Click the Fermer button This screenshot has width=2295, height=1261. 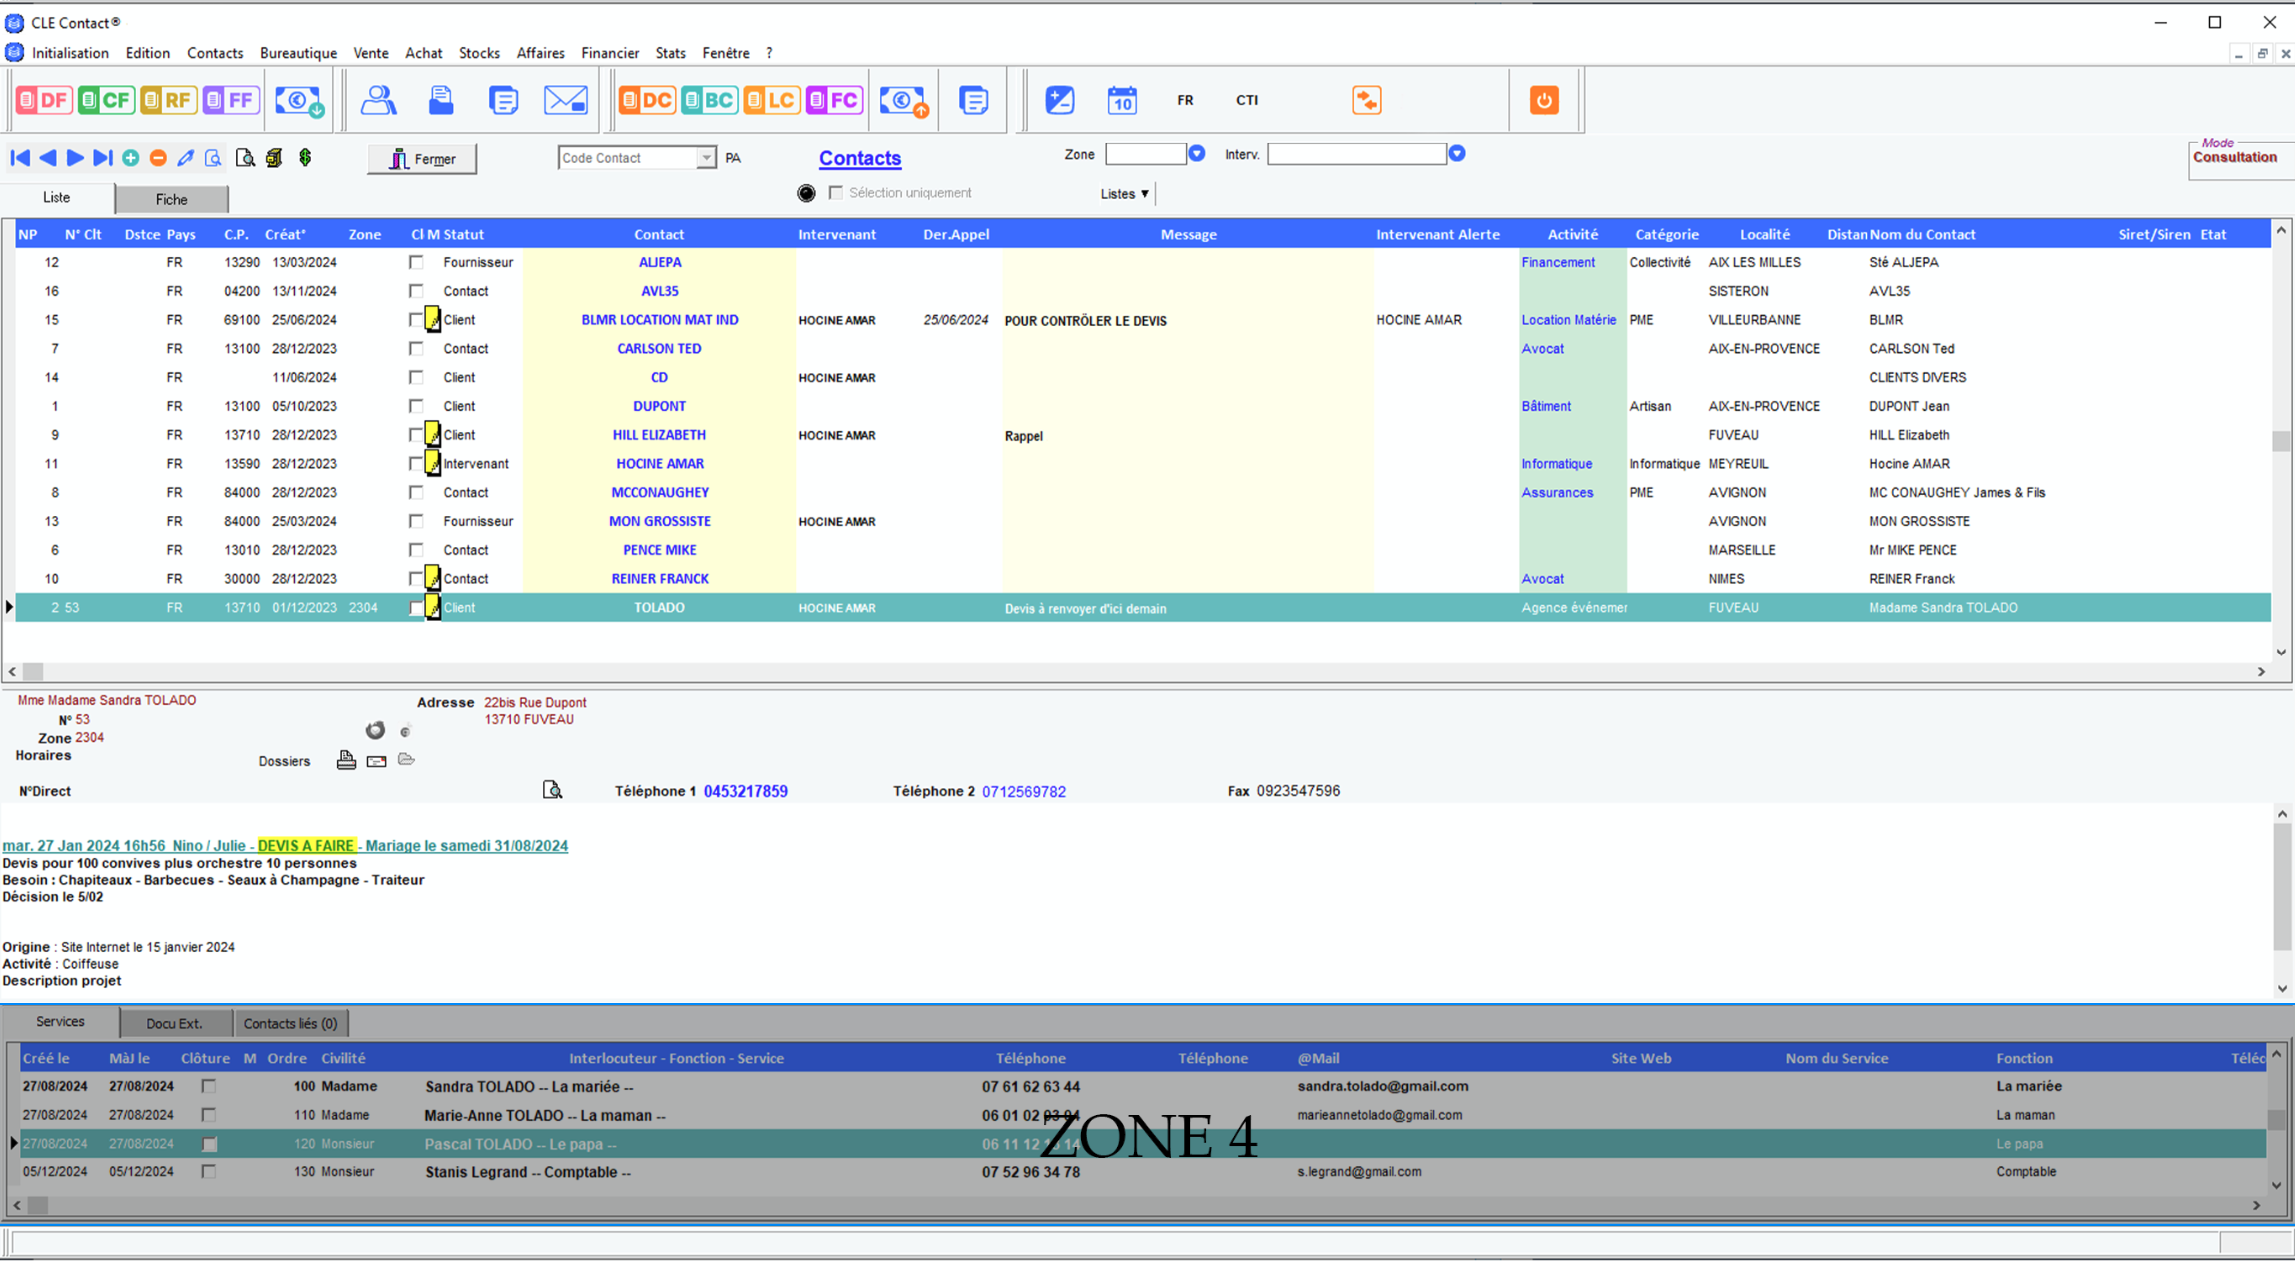coord(422,159)
